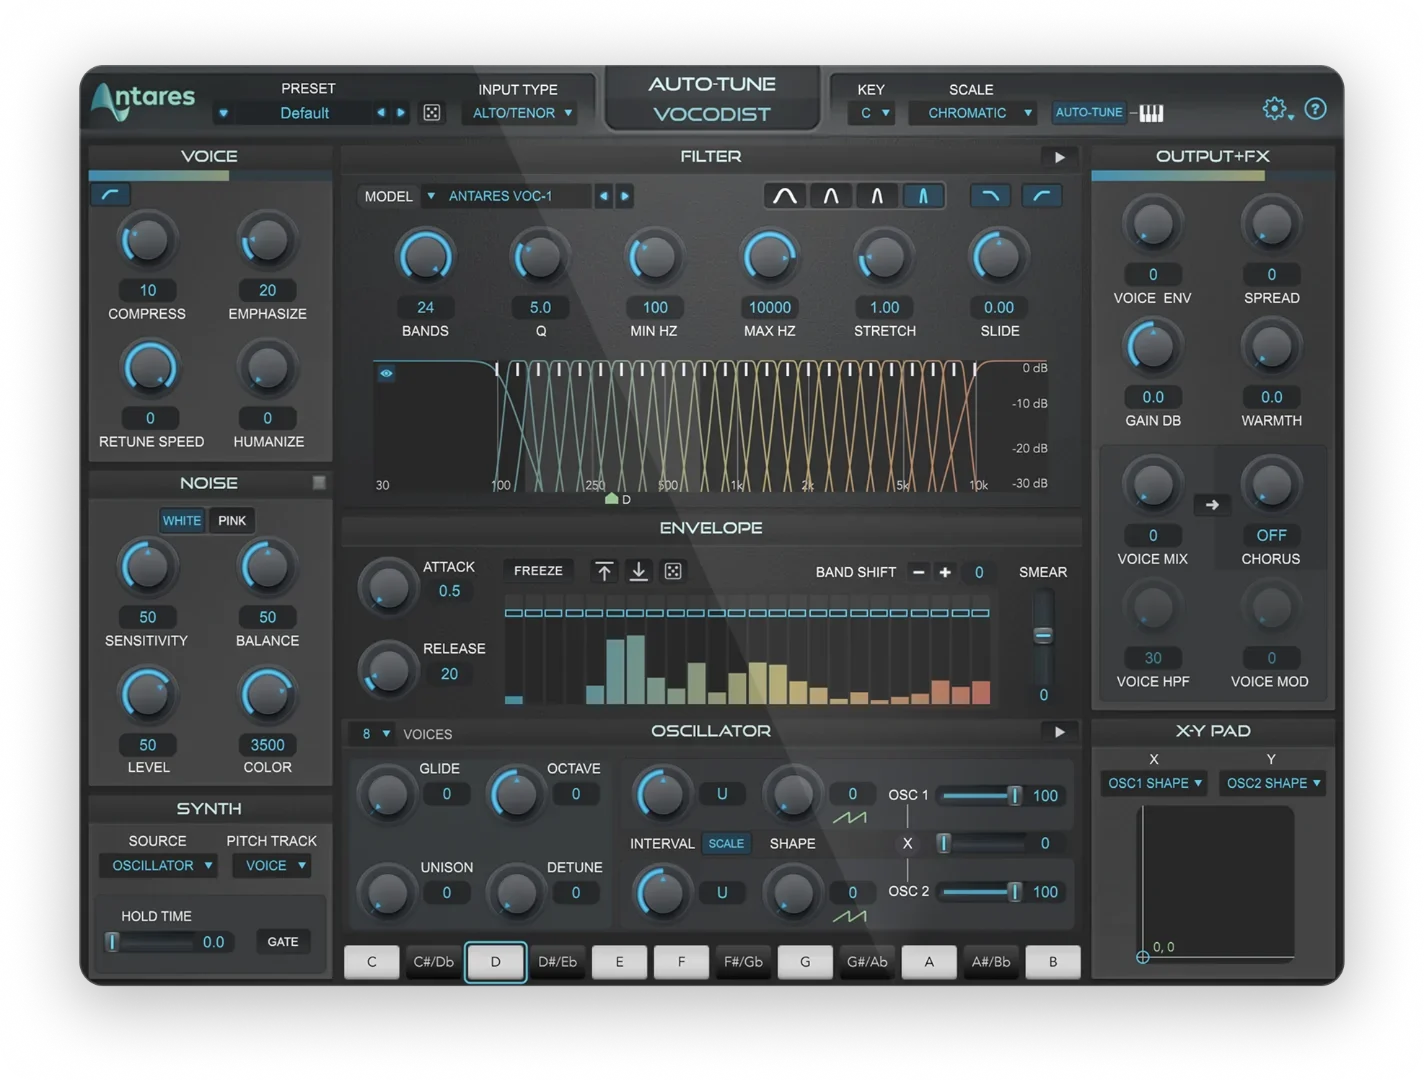Click the D note key

[495, 962]
